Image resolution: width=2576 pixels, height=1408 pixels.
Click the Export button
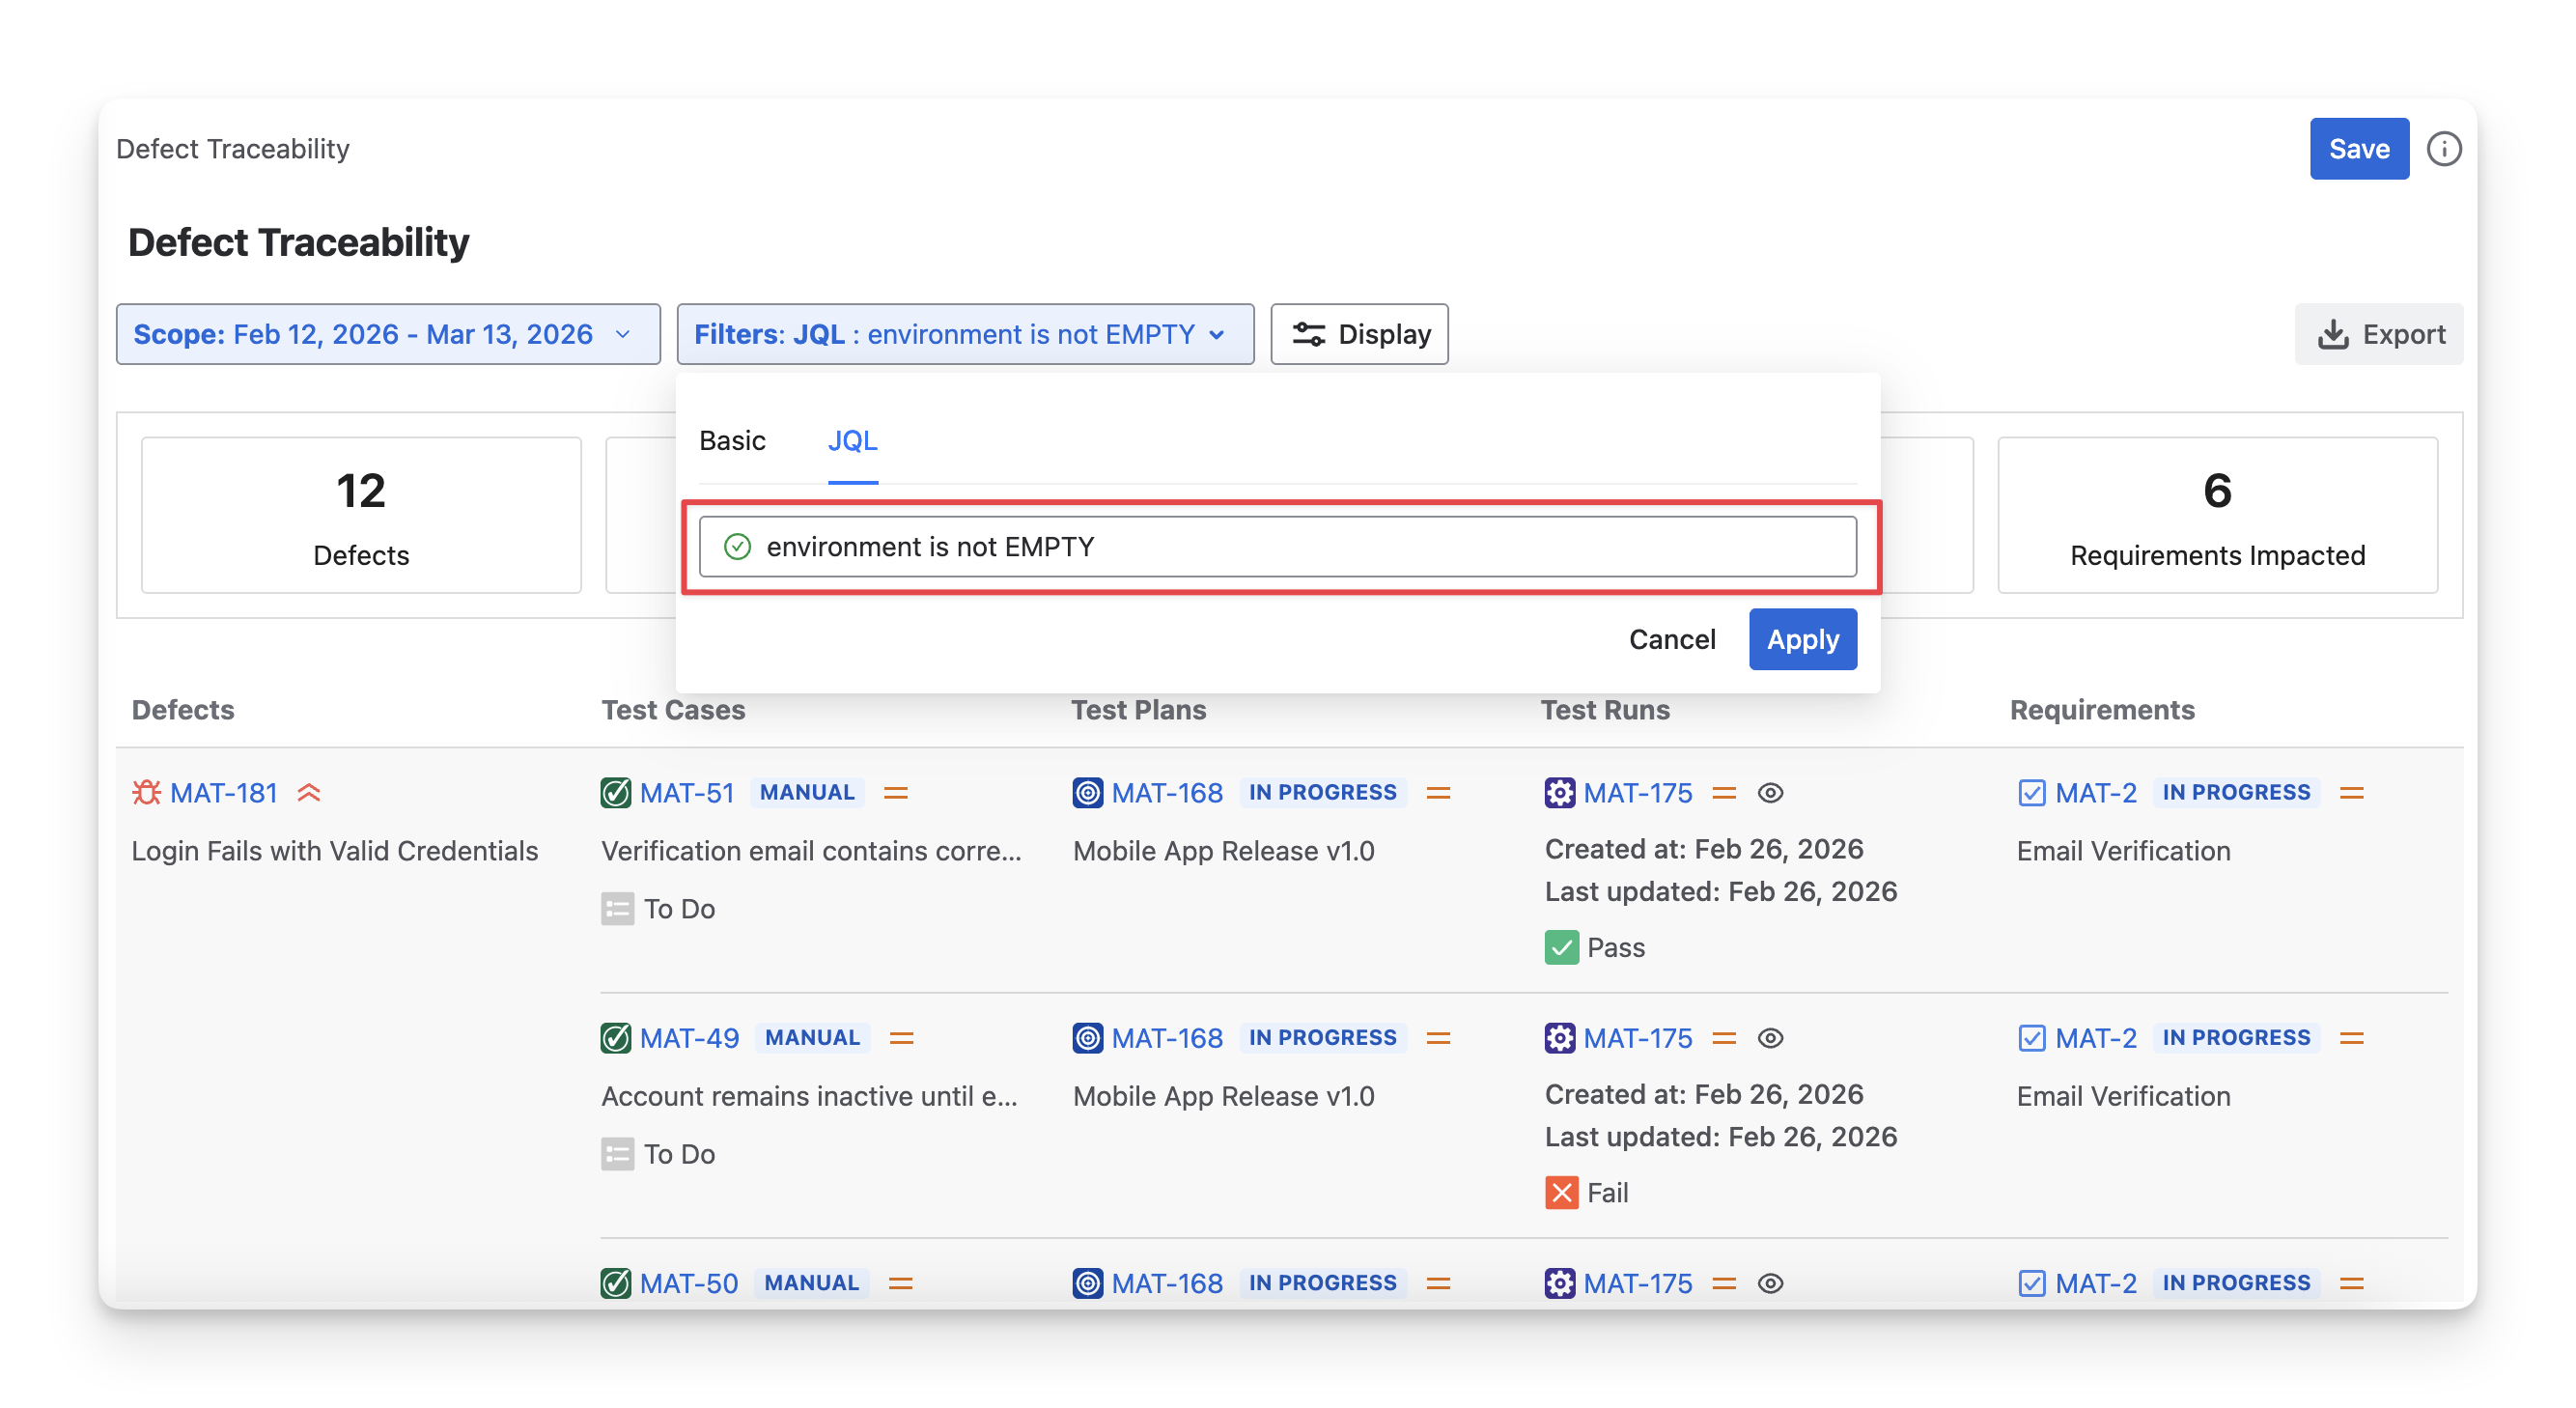[2379, 334]
